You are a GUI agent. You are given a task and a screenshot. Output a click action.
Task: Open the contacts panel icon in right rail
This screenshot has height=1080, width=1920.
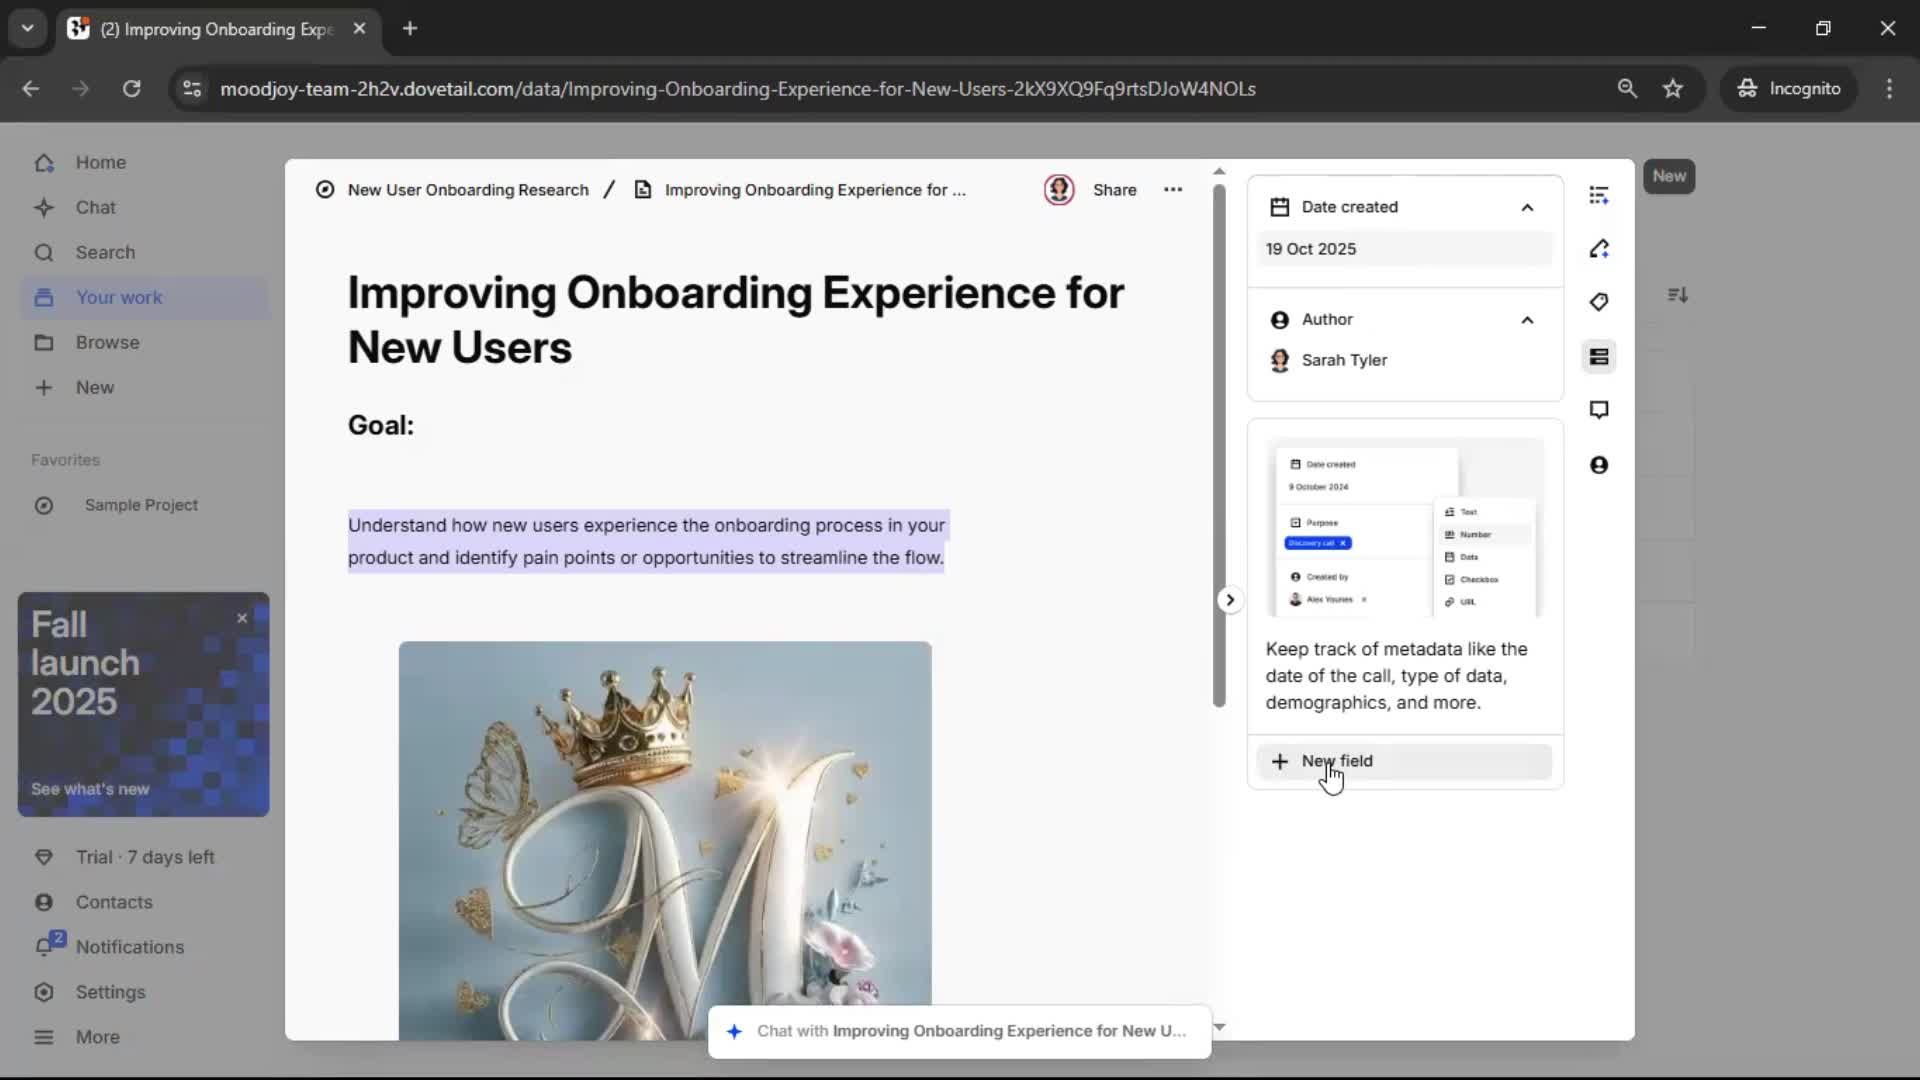click(x=1598, y=465)
